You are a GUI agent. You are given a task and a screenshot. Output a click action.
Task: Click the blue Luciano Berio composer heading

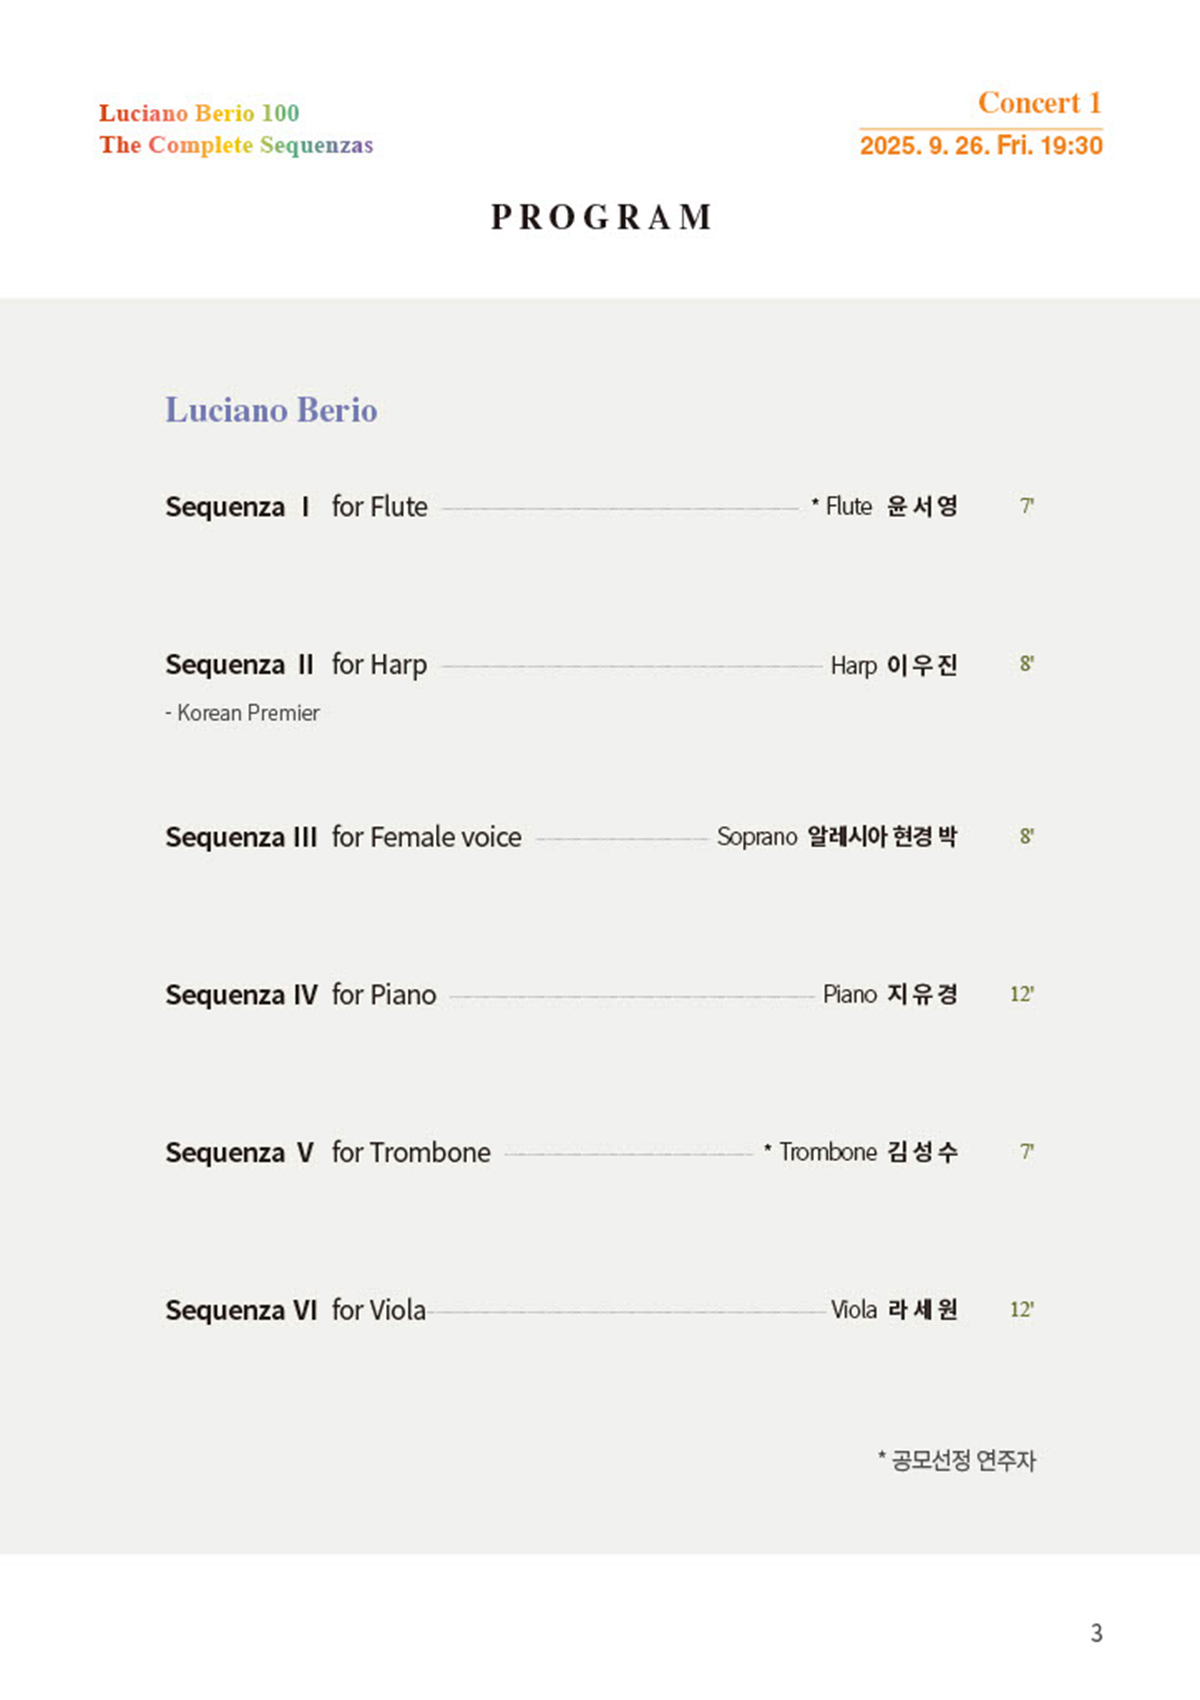[x=271, y=410]
